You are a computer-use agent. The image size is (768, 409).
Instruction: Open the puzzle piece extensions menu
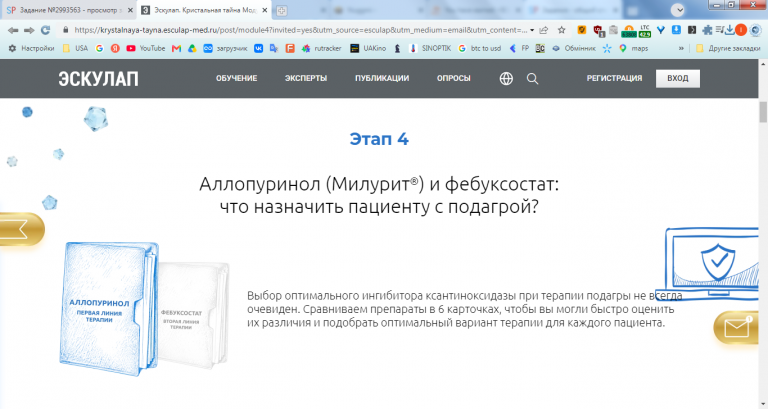tap(707, 30)
